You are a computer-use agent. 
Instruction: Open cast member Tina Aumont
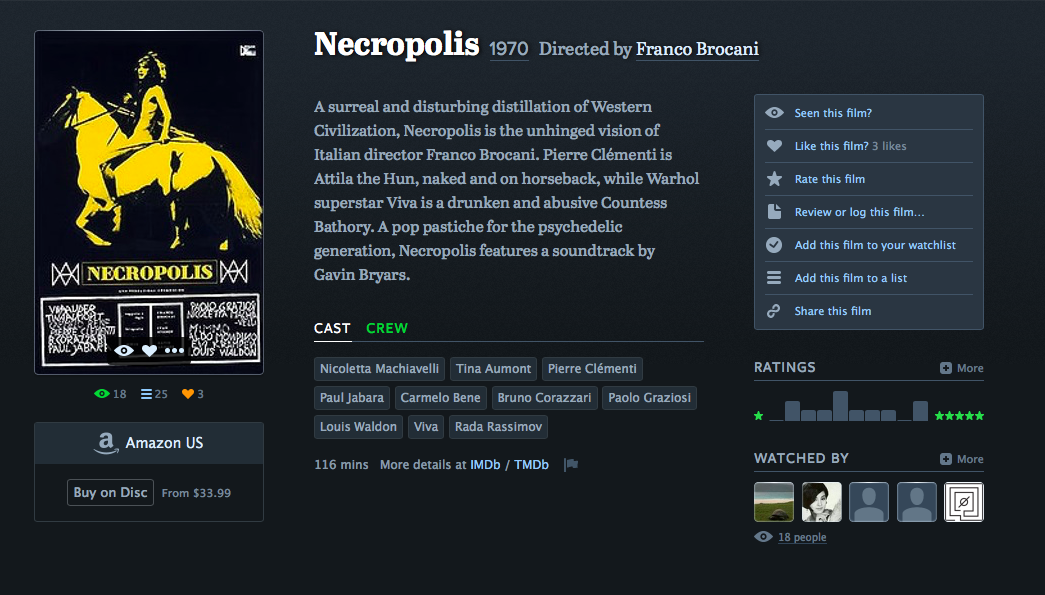click(493, 368)
